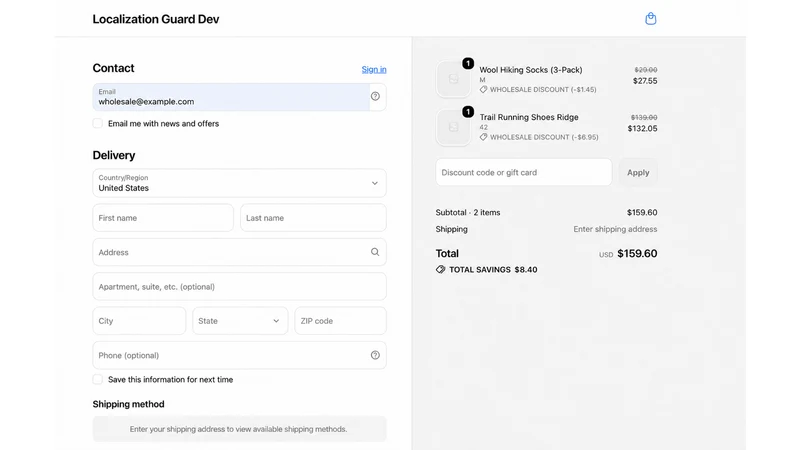The width and height of the screenshot is (800, 450).
Task: Click the Trail Running Shoes discount tag icon
Action: tap(483, 137)
